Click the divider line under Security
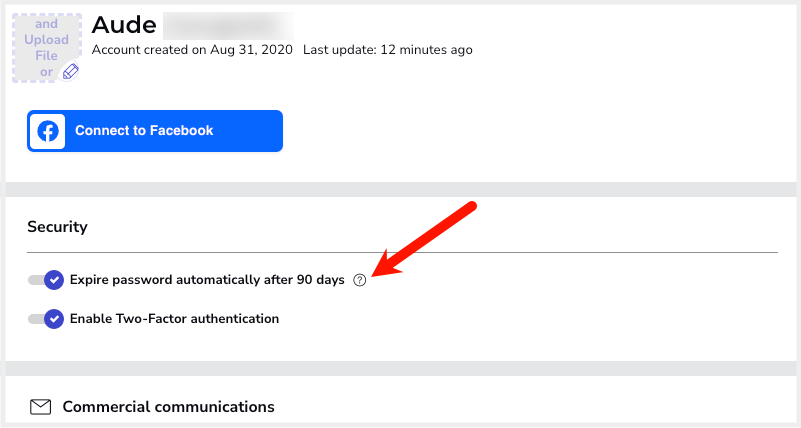The height and width of the screenshot is (428, 801). click(402, 253)
